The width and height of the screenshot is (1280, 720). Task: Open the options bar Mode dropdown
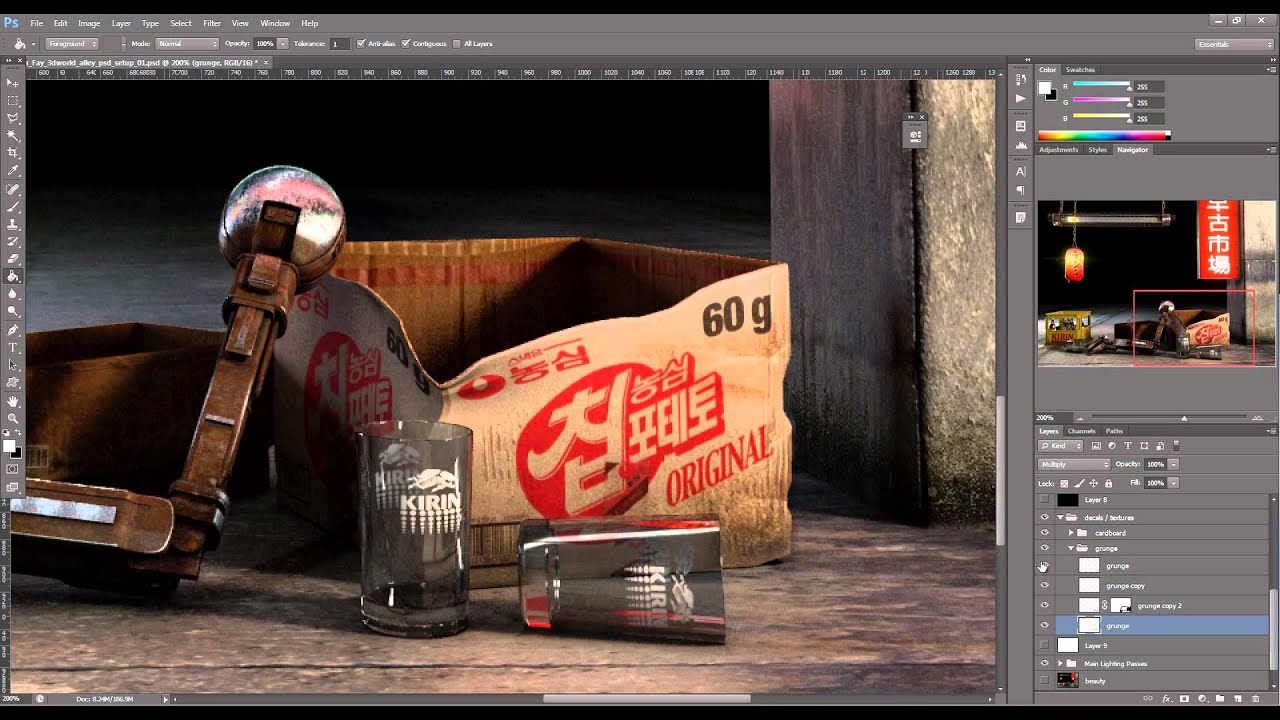187,44
